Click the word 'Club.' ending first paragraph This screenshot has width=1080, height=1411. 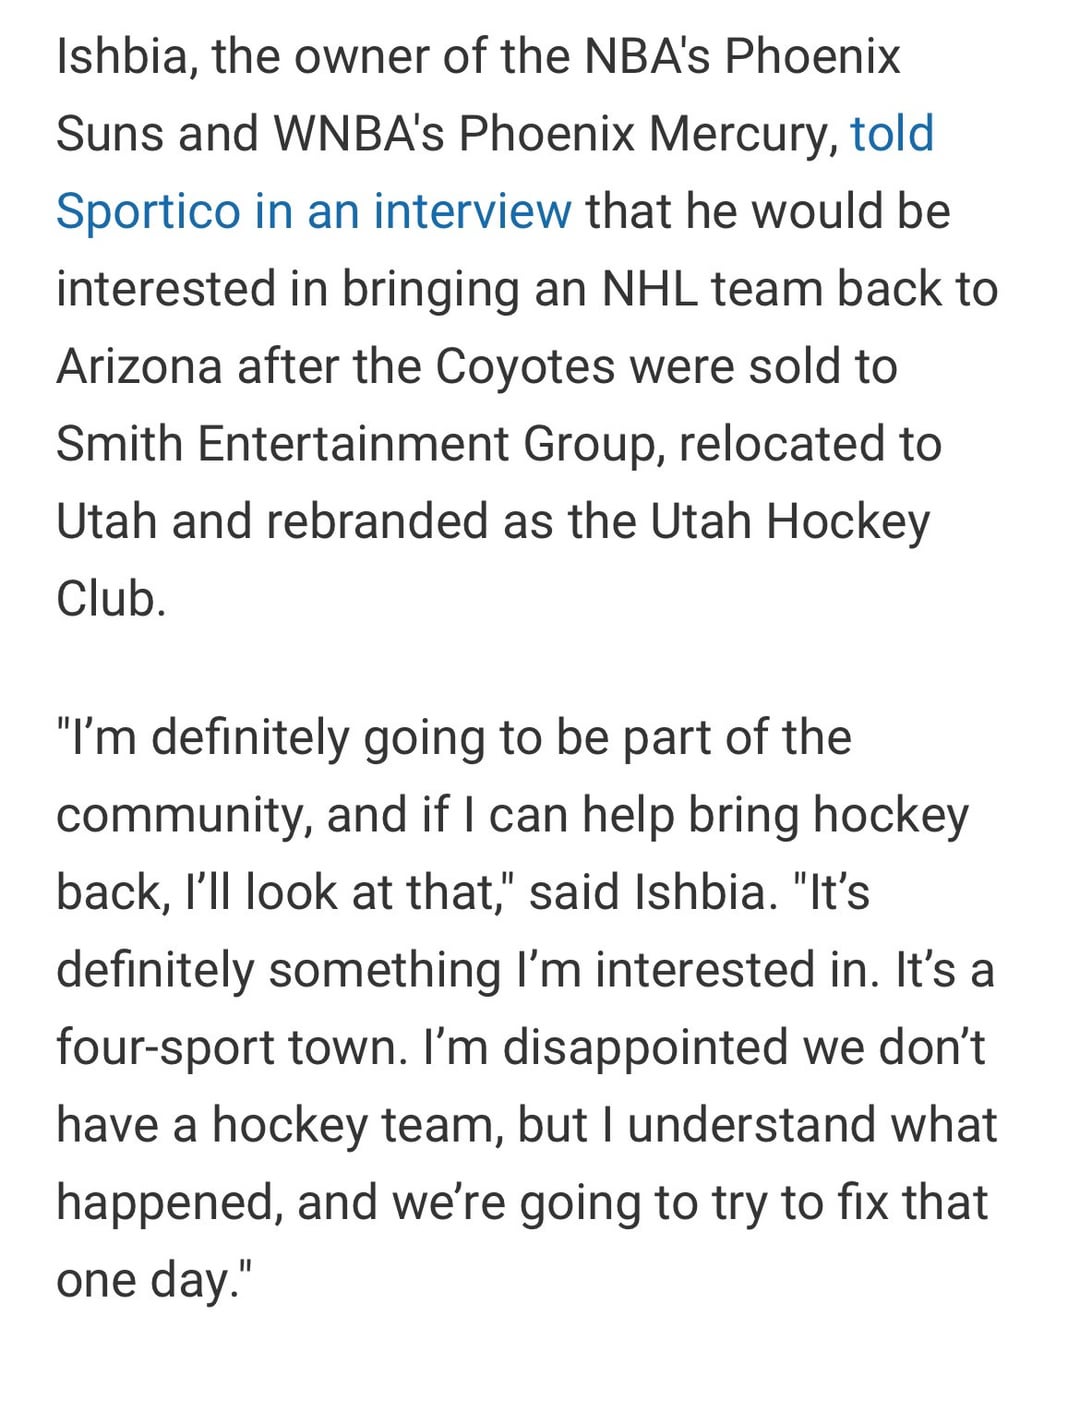pyautogui.click(x=110, y=600)
